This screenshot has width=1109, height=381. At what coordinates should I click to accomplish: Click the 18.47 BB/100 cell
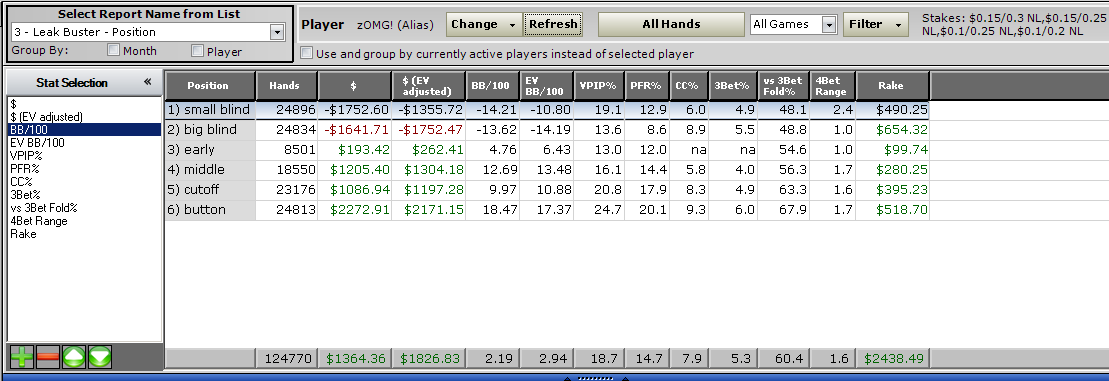point(492,209)
